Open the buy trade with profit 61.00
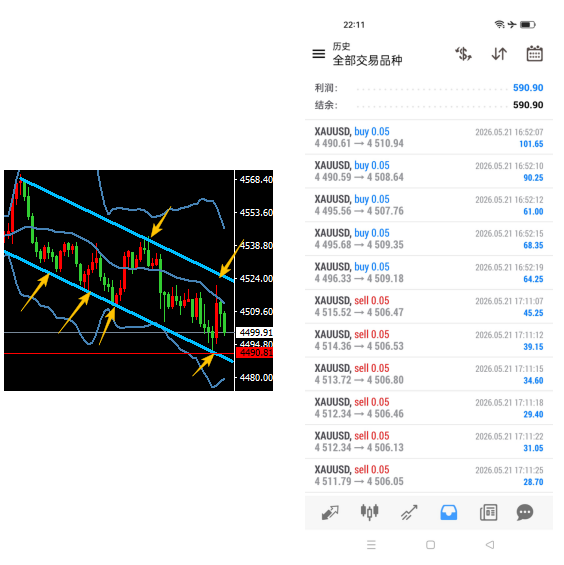Image resolution: width=564 pixels, height=565 pixels. (x=429, y=205)
